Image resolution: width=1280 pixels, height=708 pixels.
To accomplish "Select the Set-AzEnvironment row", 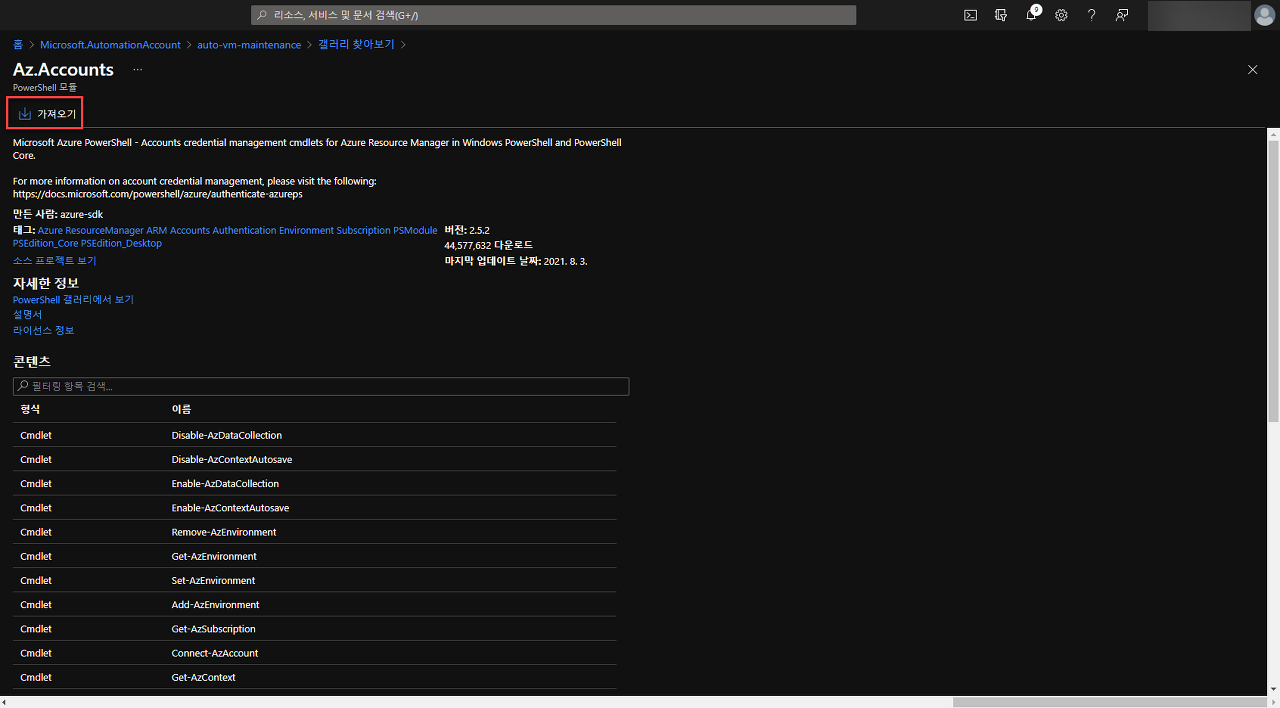I will (x=315, y=580).
